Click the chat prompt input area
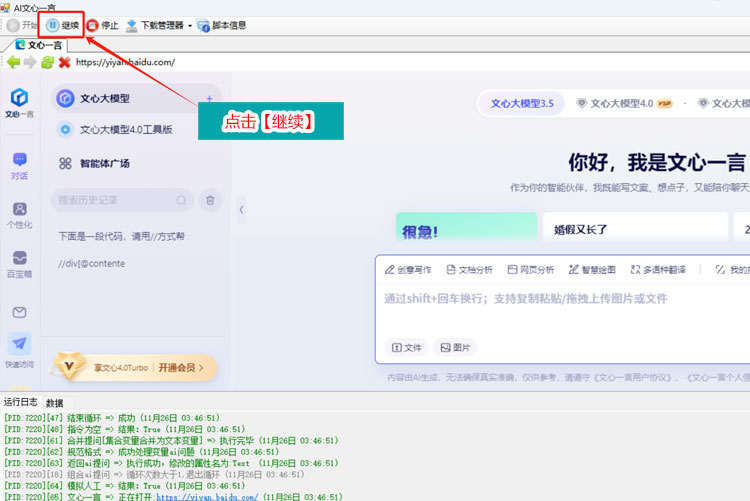750x501 pixels. (564, 309)
